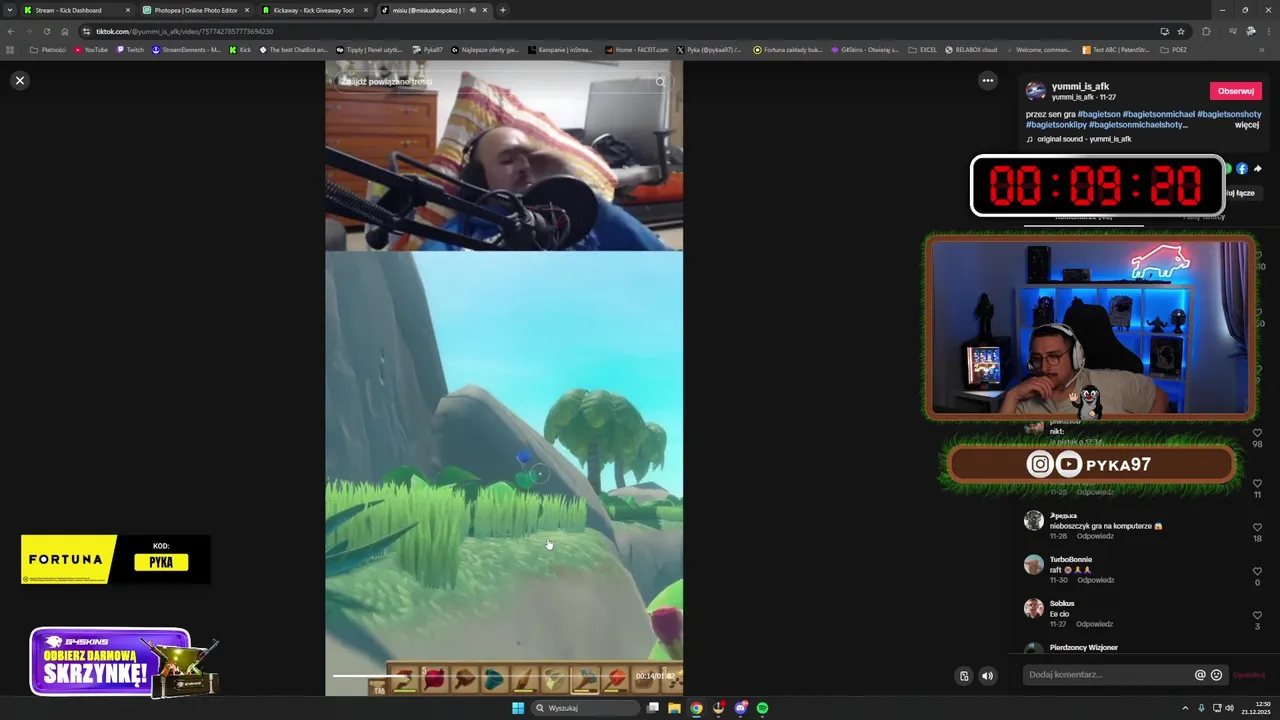Insert a mention with the @ icon
Viewport: 1280px width, 720px height.
click(1200, 675)
